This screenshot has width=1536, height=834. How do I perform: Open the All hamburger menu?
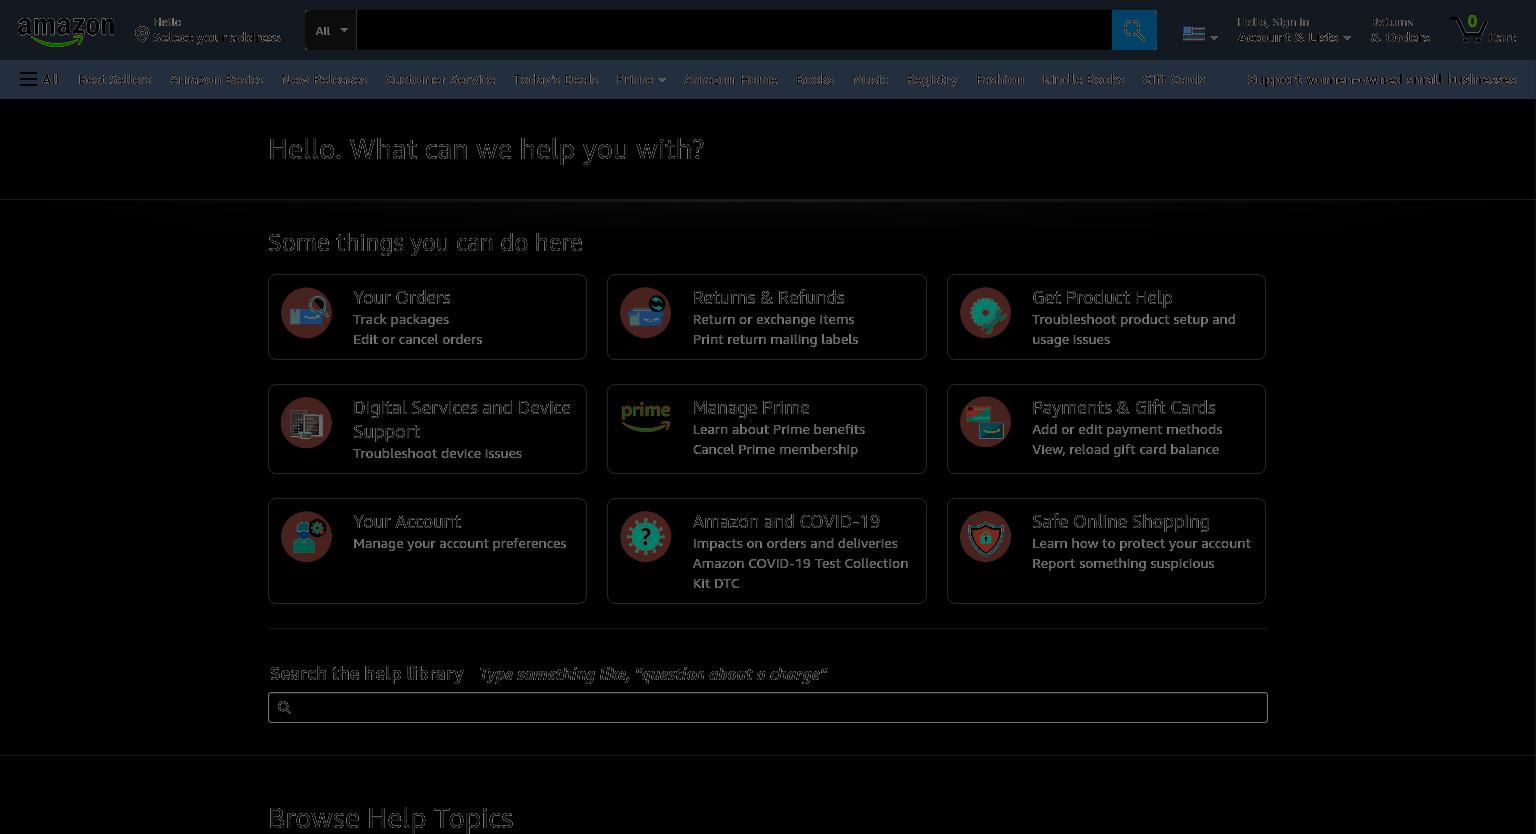39,79
